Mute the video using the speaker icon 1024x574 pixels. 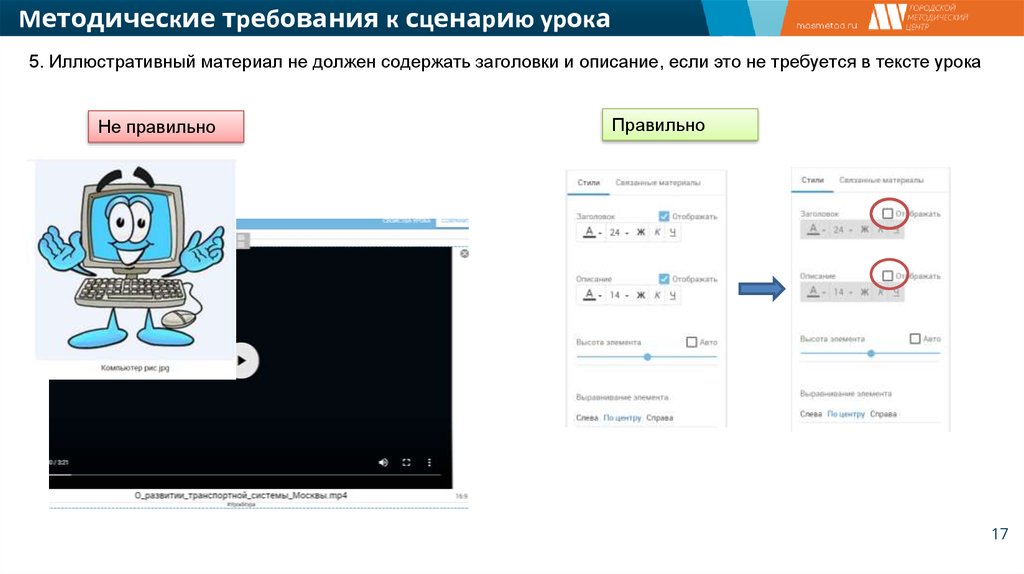click(x=383, y=462)
